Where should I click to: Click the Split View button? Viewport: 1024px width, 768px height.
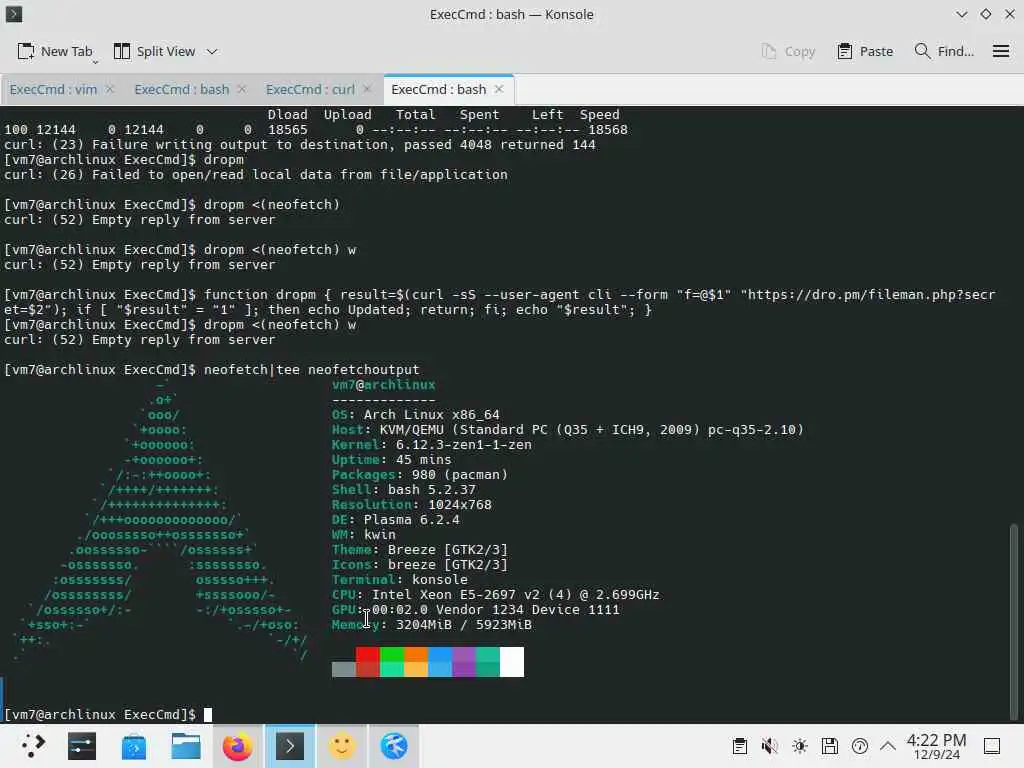[155, 52]
